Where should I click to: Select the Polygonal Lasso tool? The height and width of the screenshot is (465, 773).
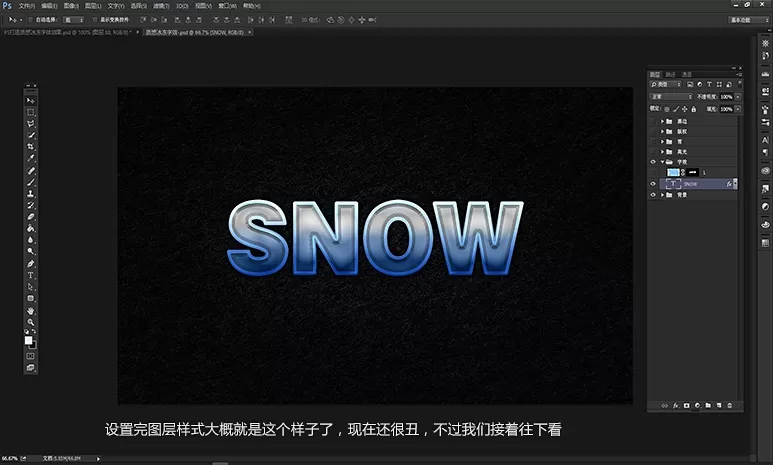tap(31, 123)
